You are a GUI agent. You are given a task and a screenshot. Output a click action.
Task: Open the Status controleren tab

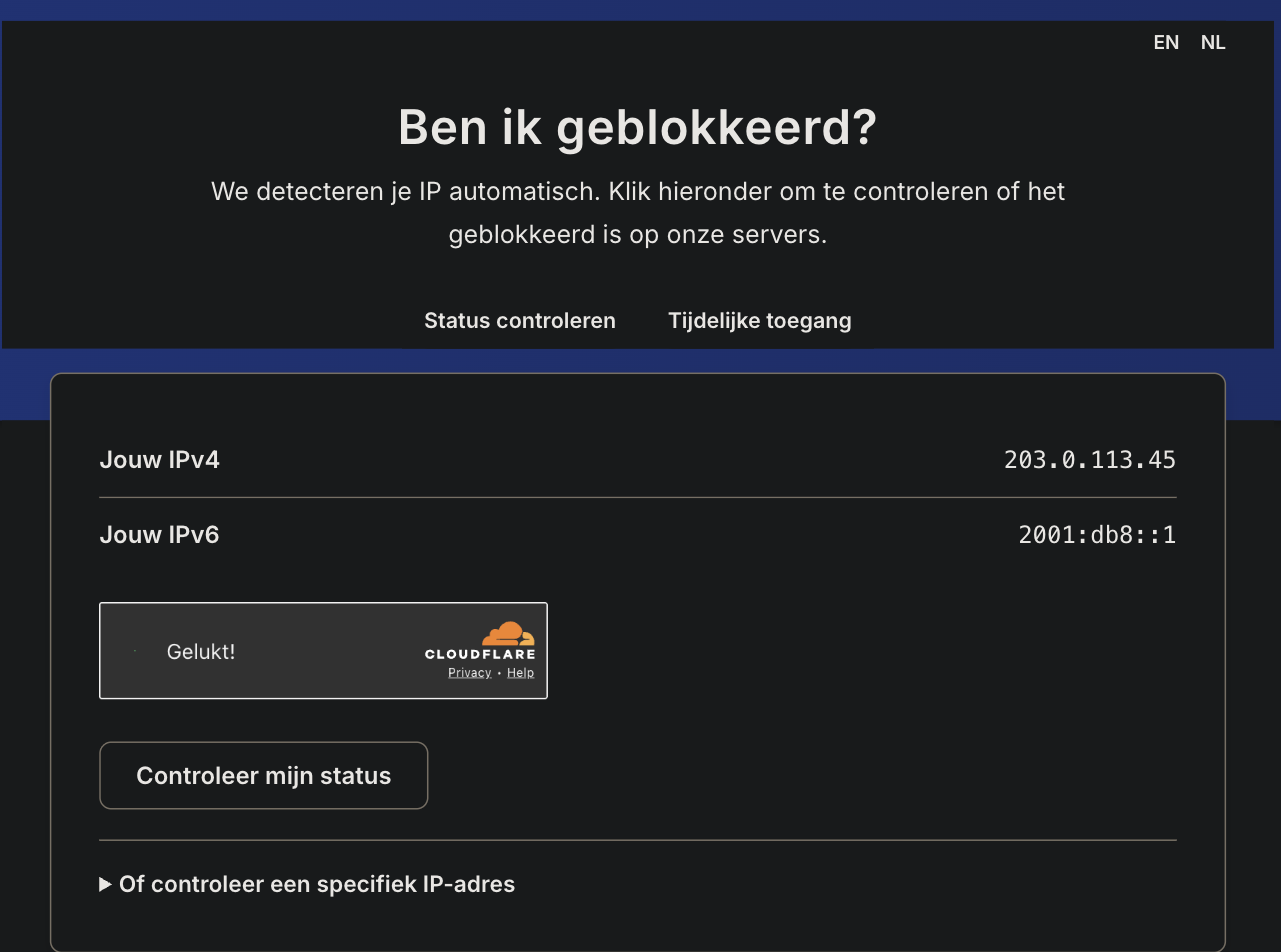pos(520,321)
